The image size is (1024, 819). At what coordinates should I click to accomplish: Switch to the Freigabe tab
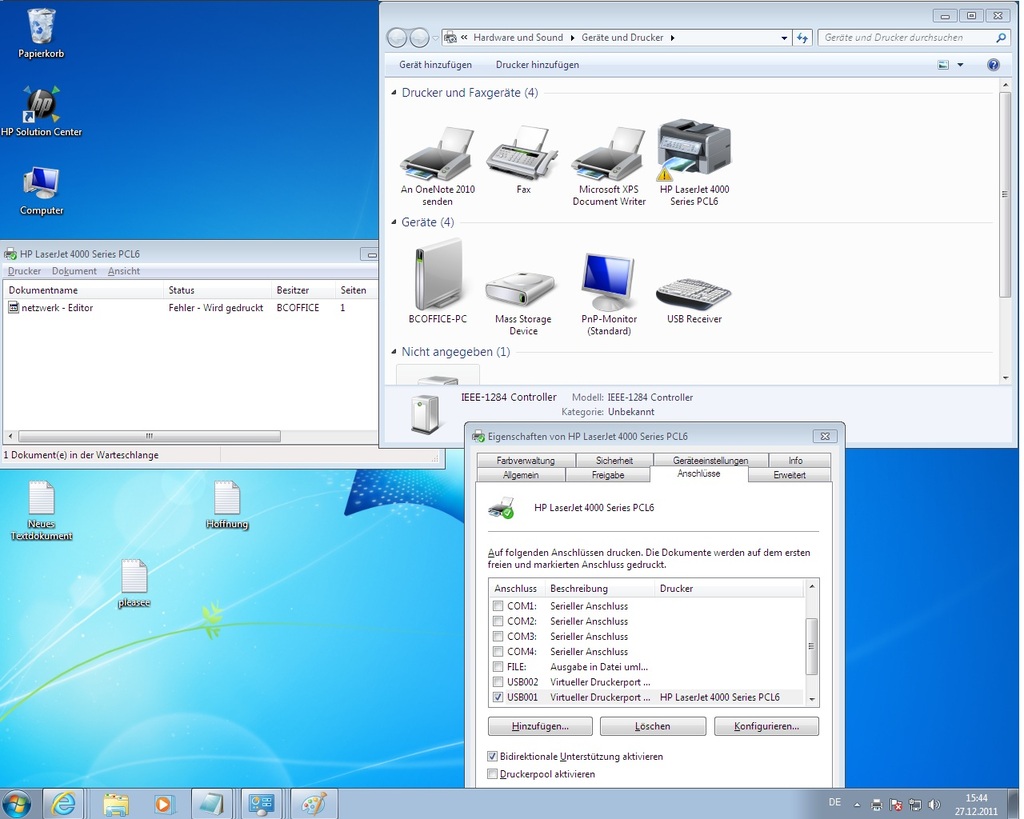point(608,475)
